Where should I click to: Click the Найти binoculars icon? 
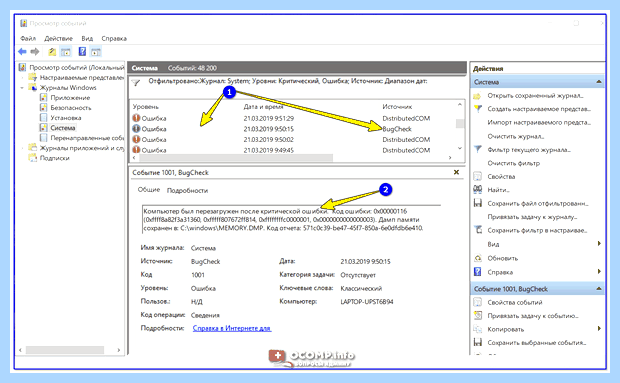click(478, 189)
